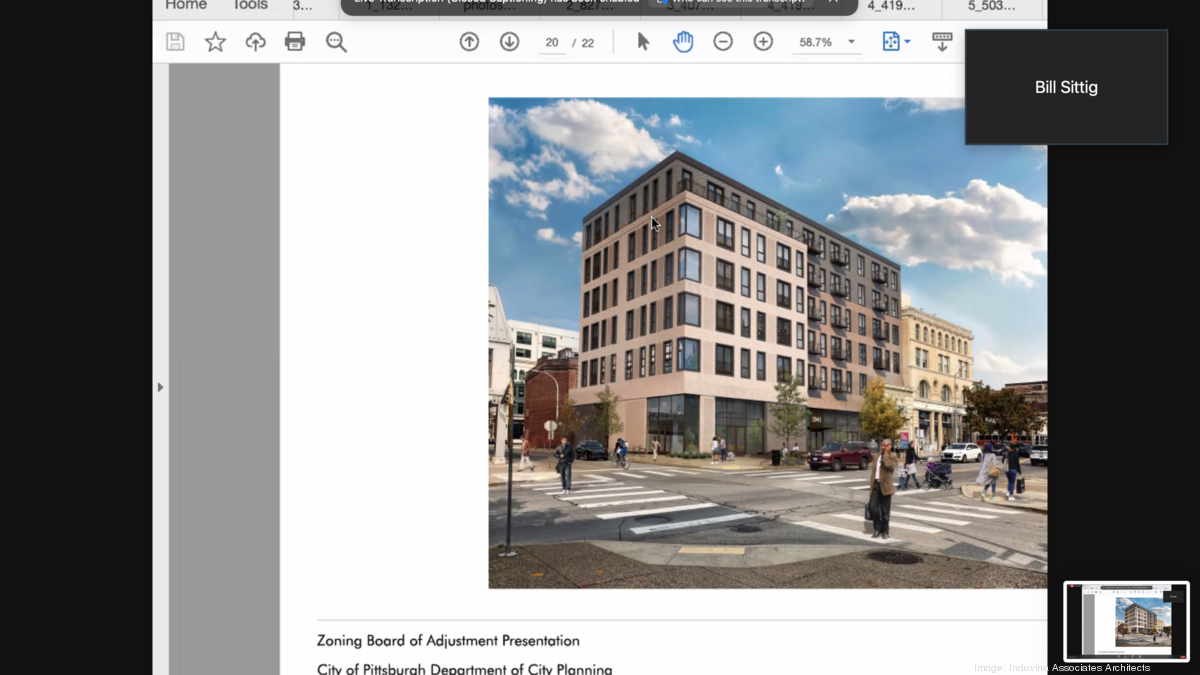The width and height of the screenshot is (1200, 675).
Task: Select the Hand panning tool
Action: 683,41
